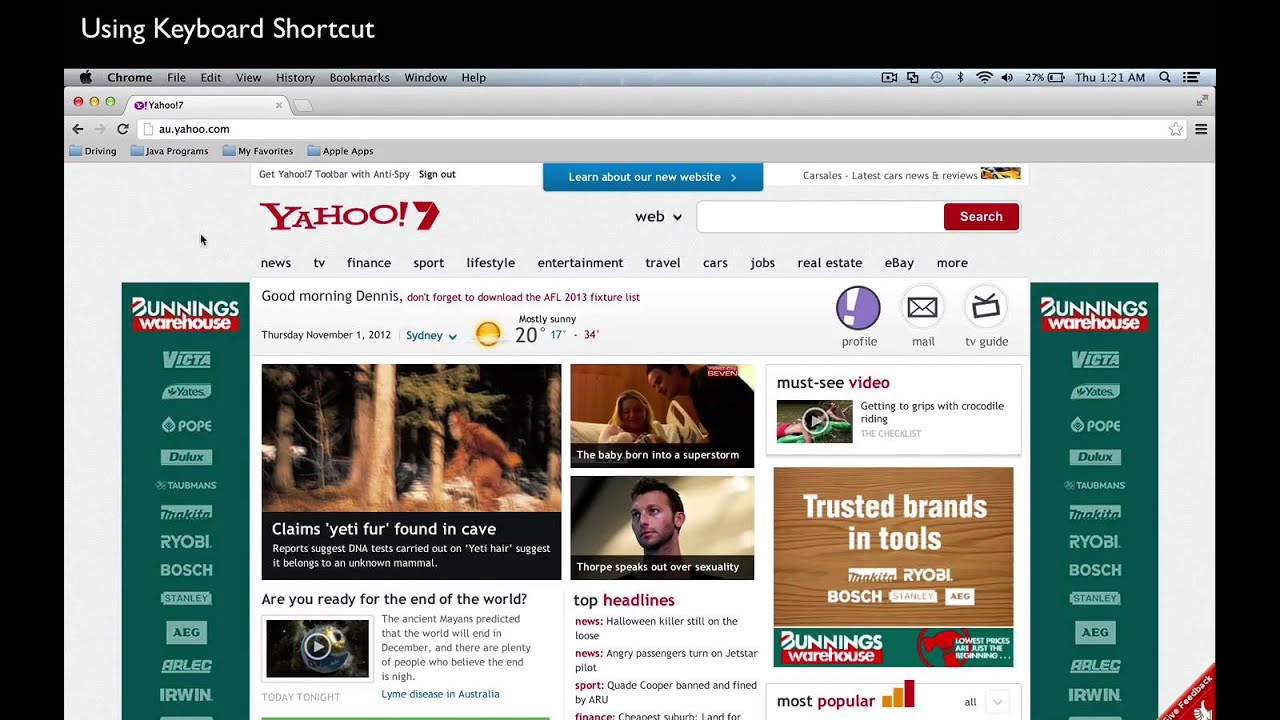Go to the finance section
This screenshot has height=720, width=1280.
(x=369, y=263)
